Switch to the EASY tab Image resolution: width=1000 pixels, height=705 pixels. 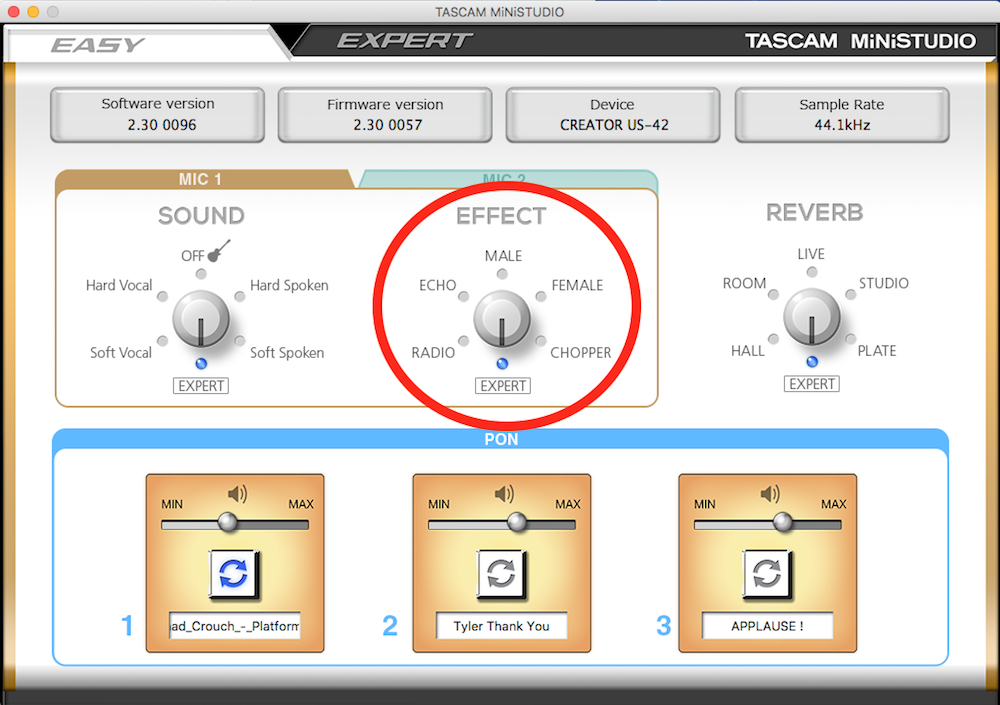tap(99, 45)
